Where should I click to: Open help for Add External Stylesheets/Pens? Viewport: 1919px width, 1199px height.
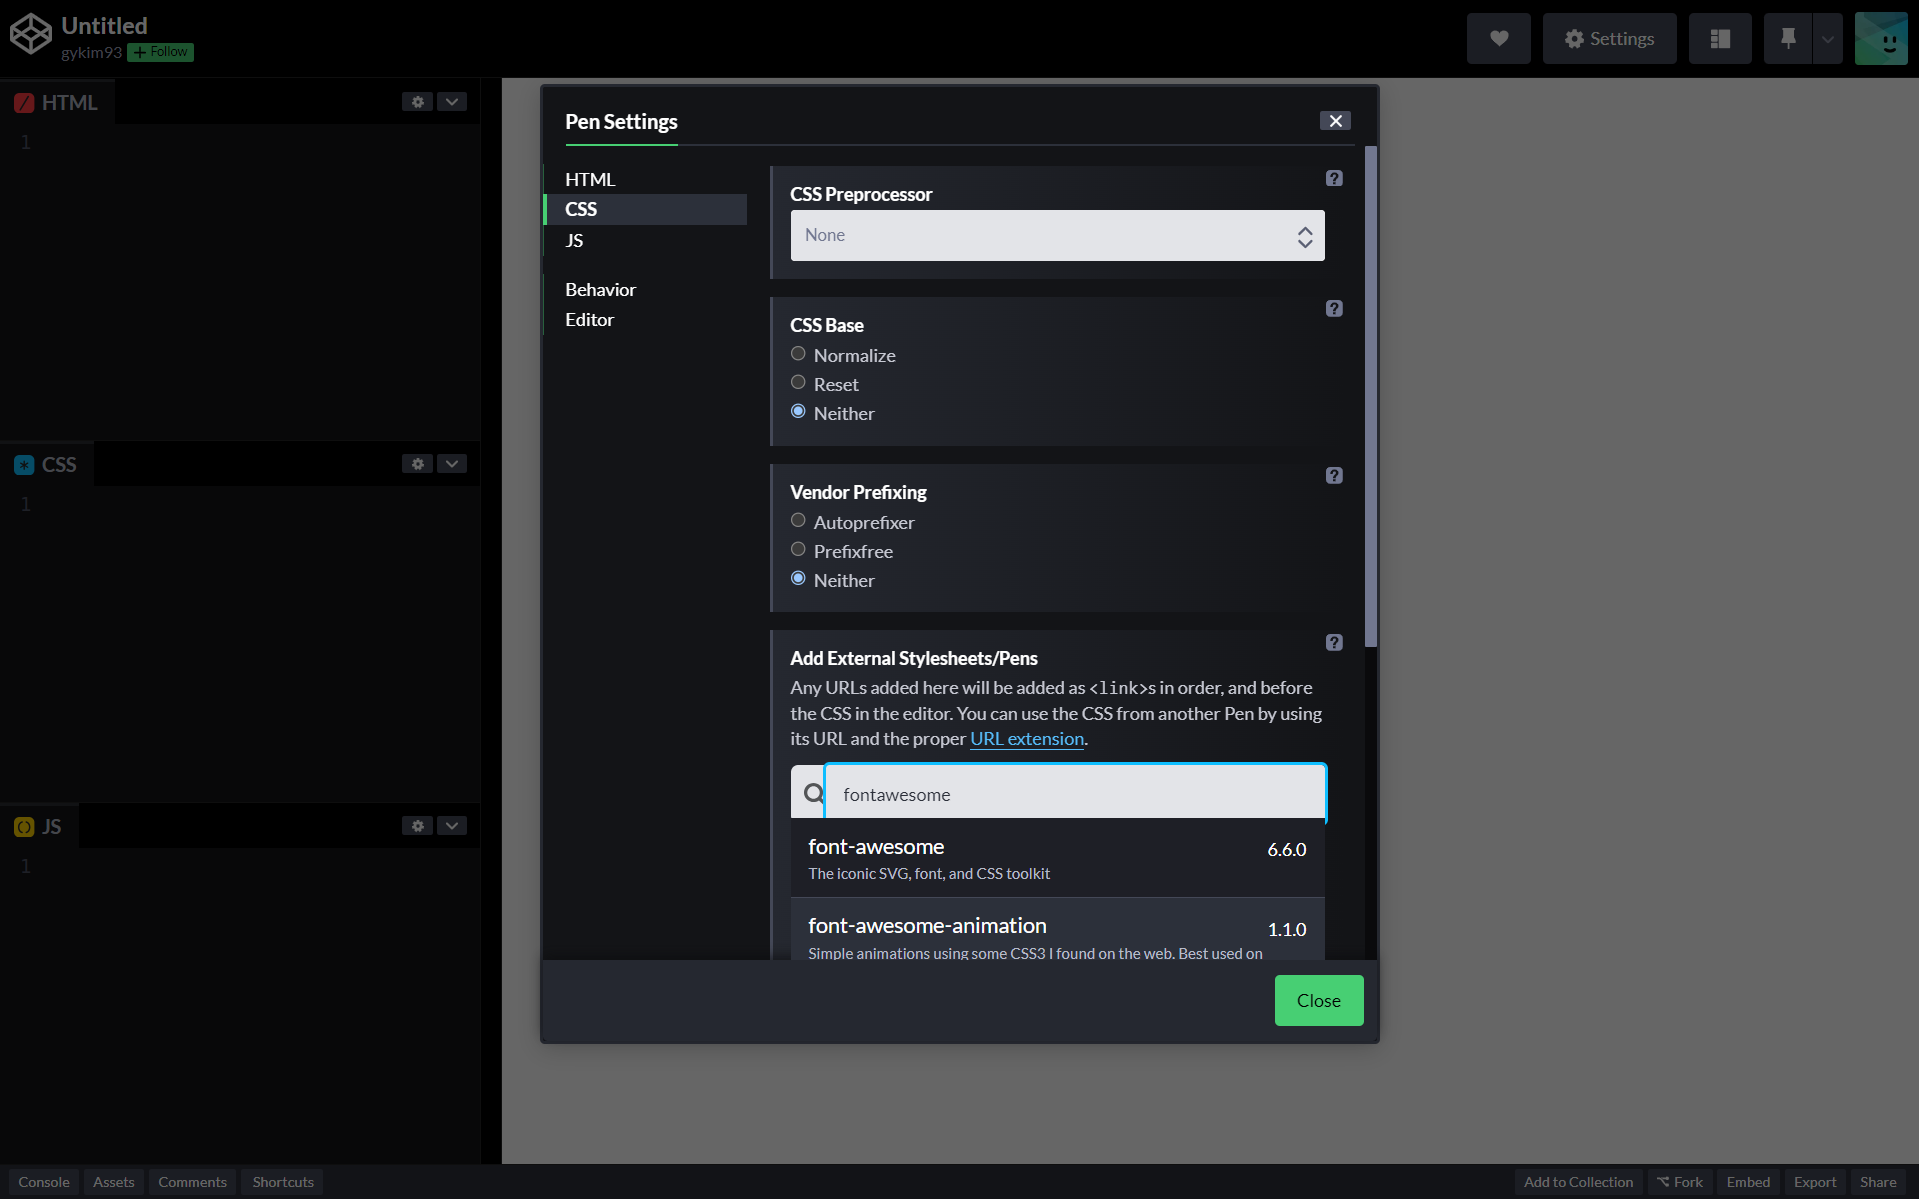click(x=1334, y=643)
